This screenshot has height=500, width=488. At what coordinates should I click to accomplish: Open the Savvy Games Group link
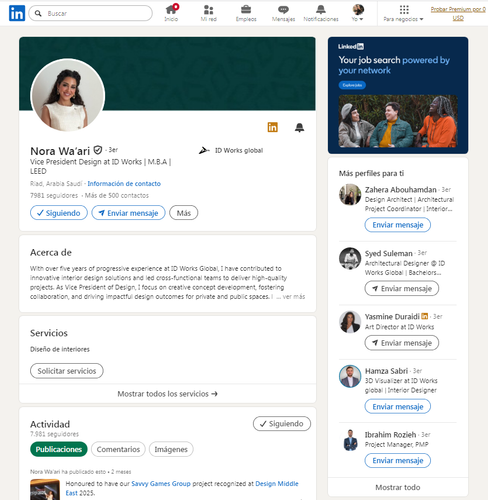[161, 484]
